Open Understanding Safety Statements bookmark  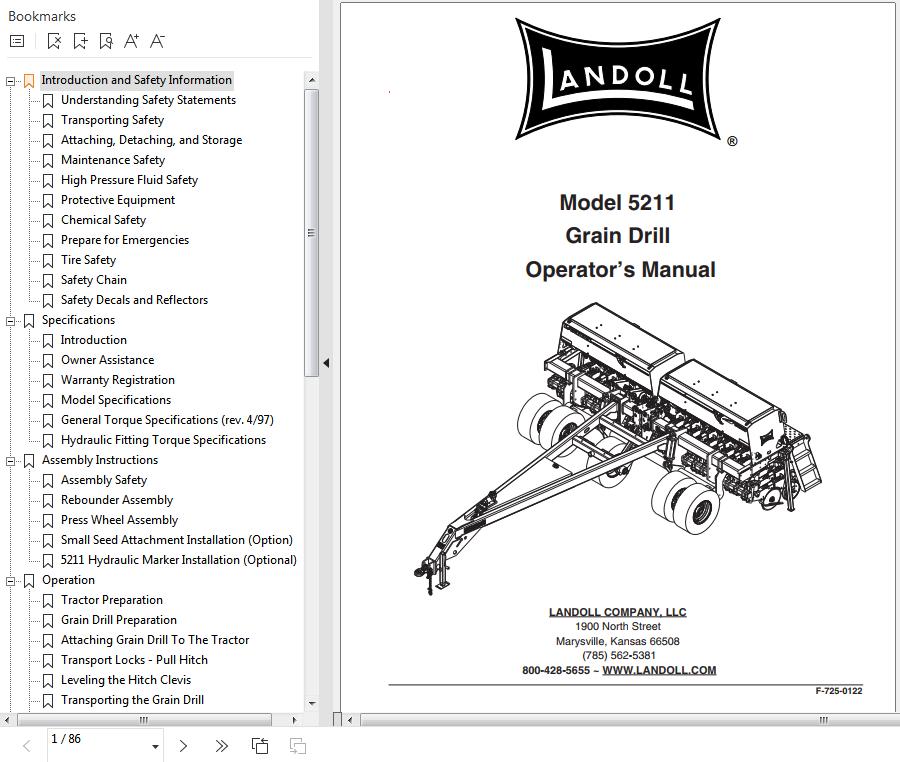(x=148, y=100)
